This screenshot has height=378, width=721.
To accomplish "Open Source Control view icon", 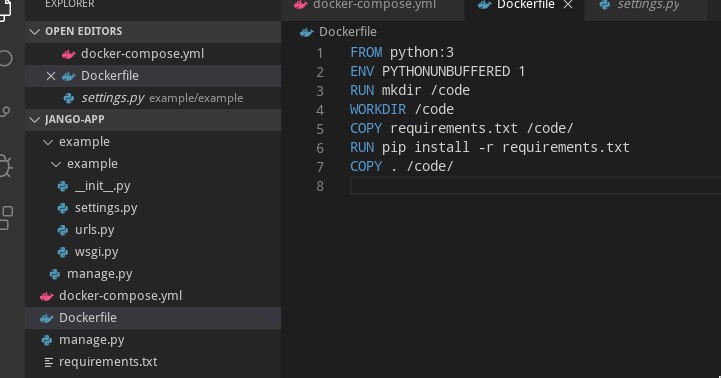I will pyautogui.click(x=5, y=112).
